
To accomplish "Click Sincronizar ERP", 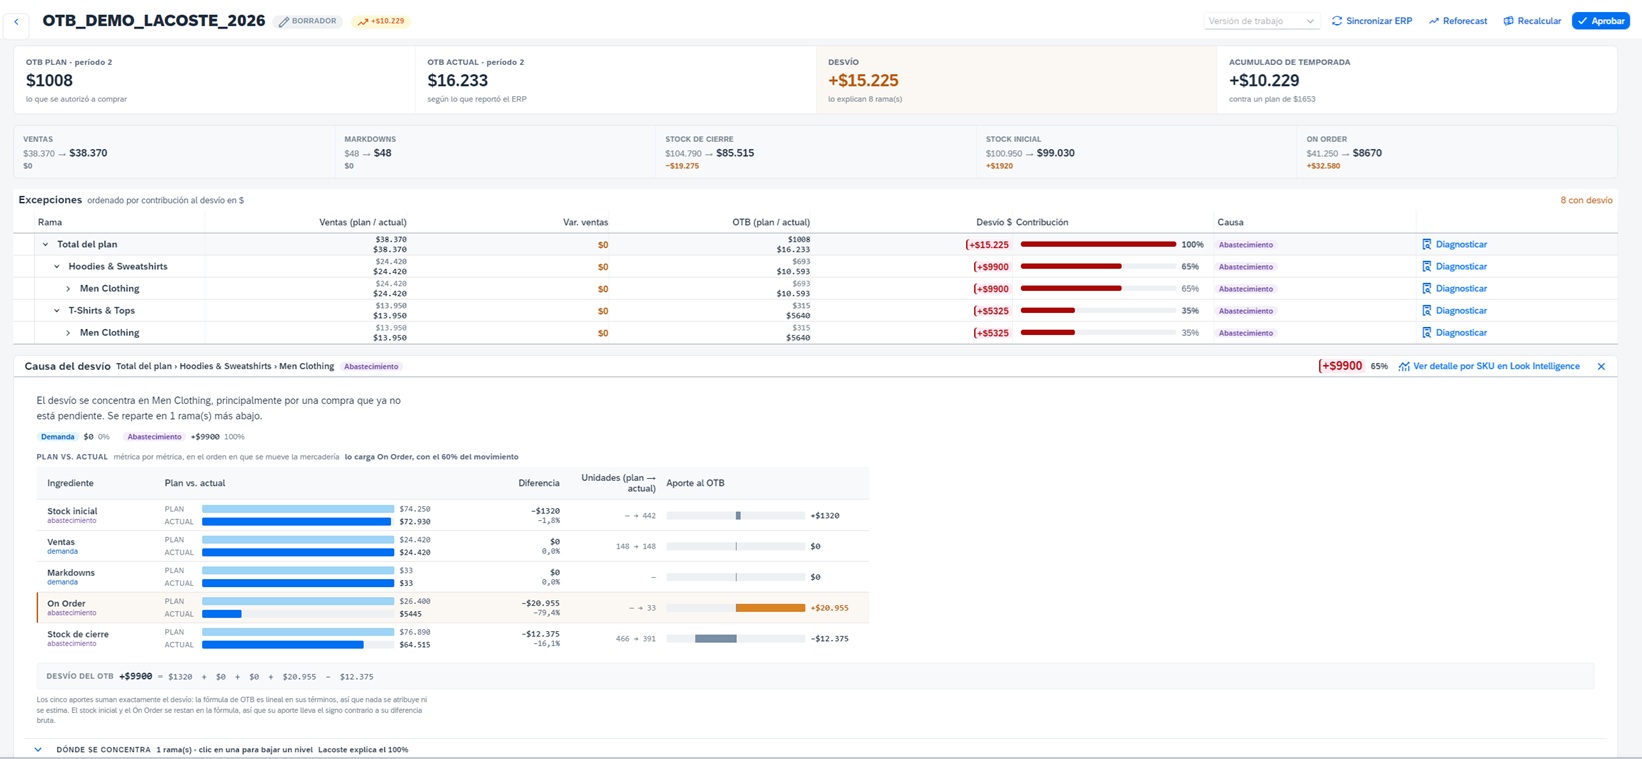I will coord(1372,21).
